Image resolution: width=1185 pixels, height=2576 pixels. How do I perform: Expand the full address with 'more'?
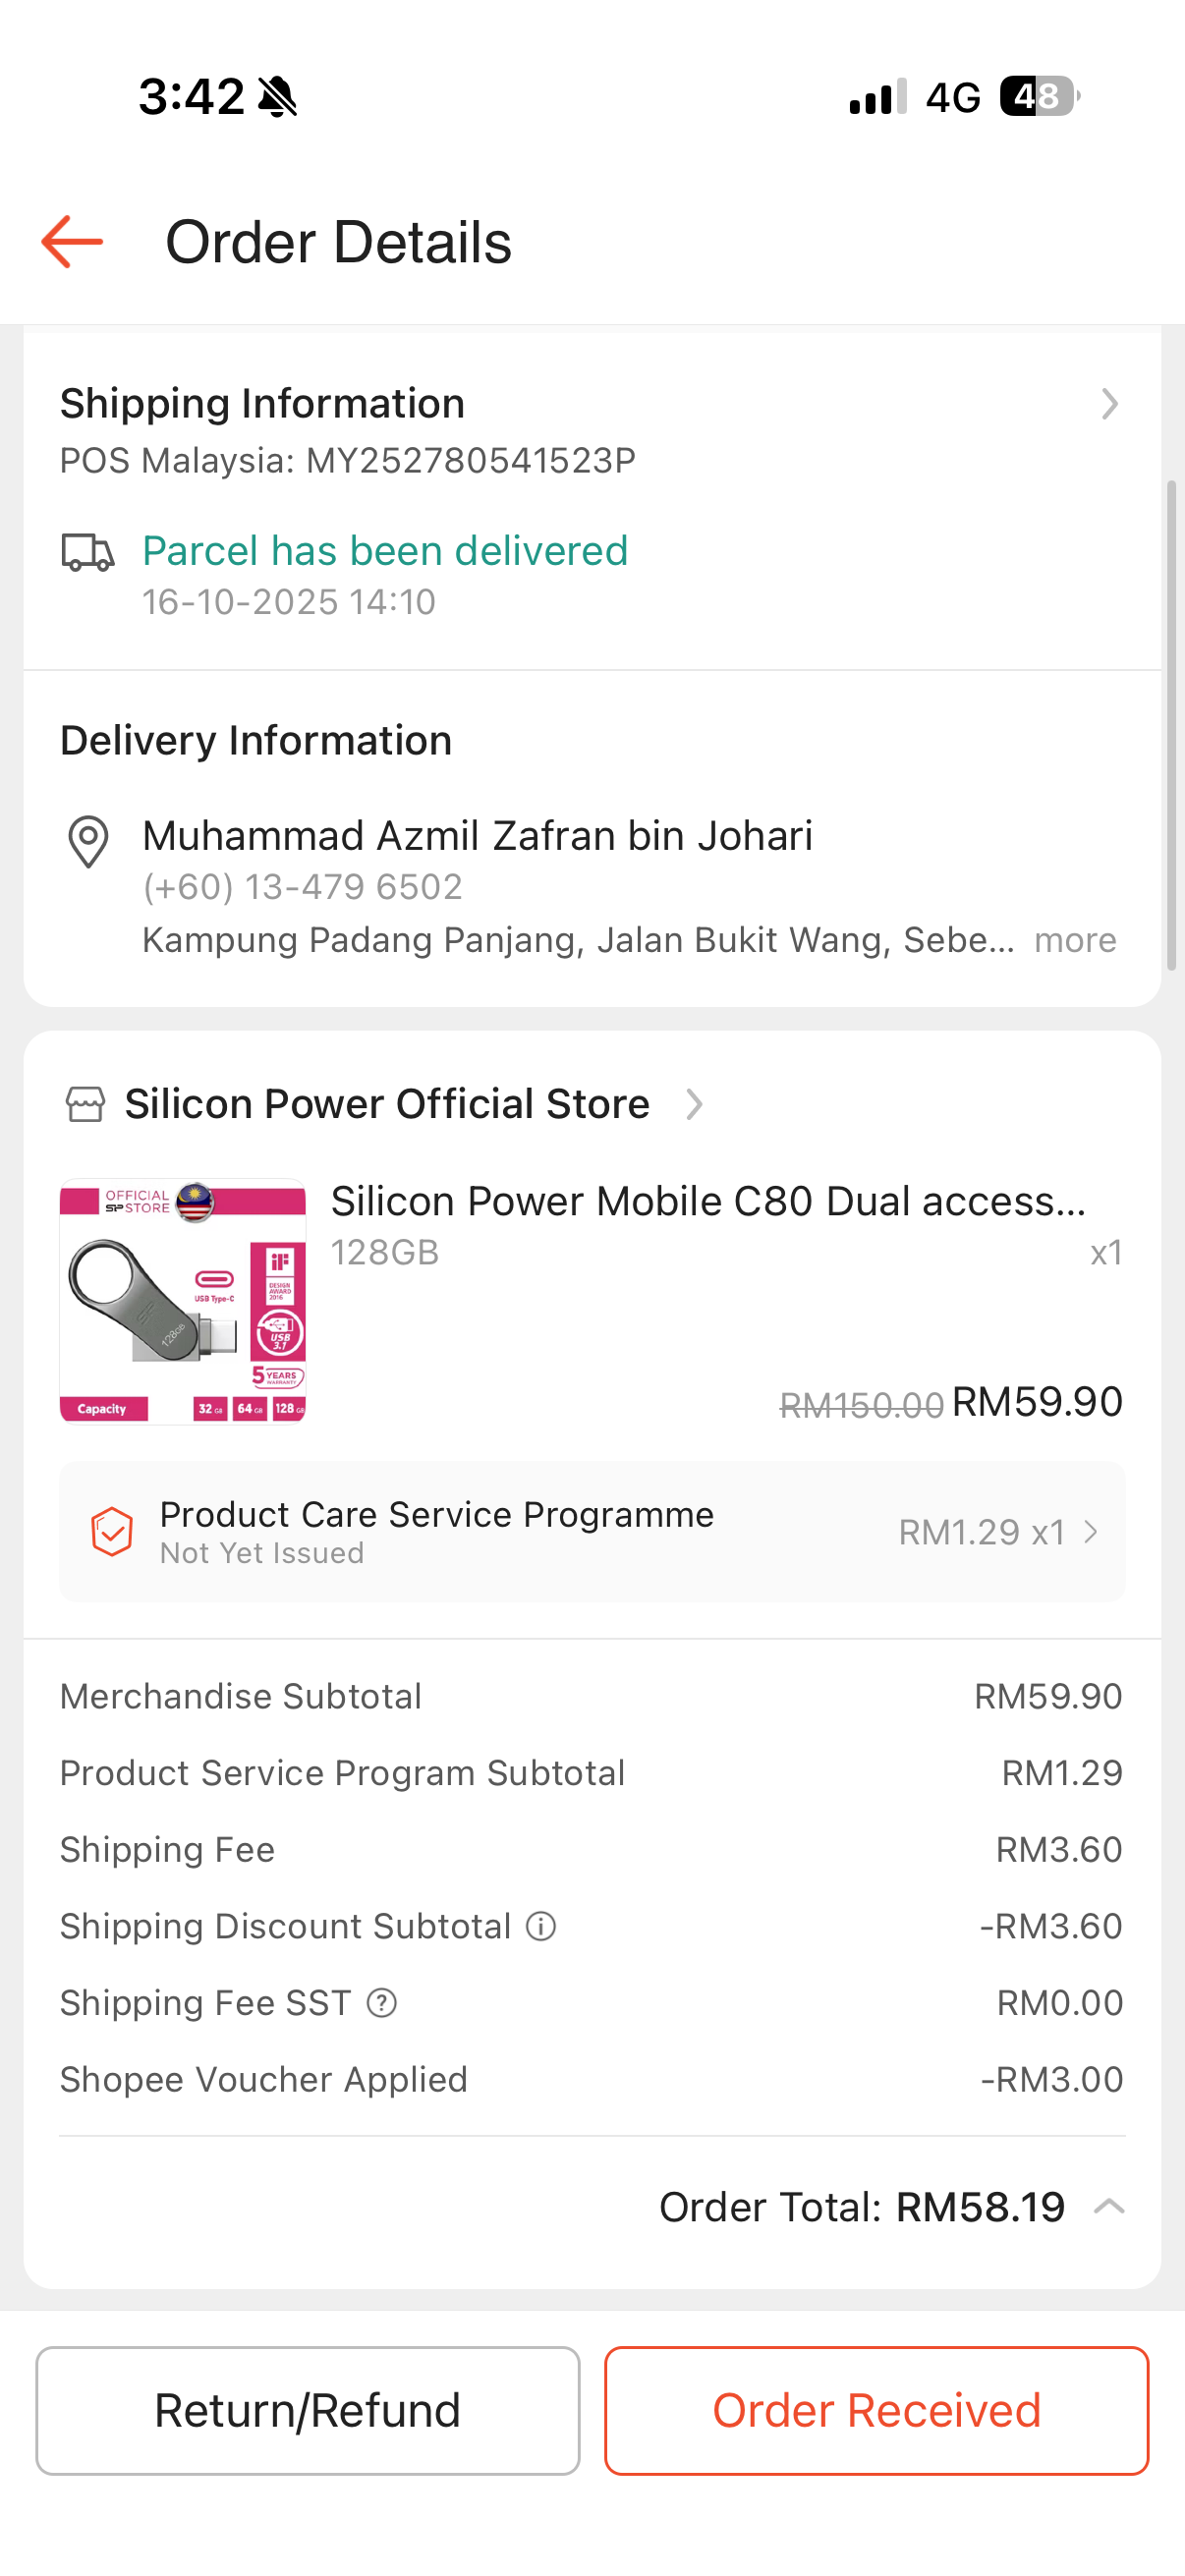pos(1075,941)
